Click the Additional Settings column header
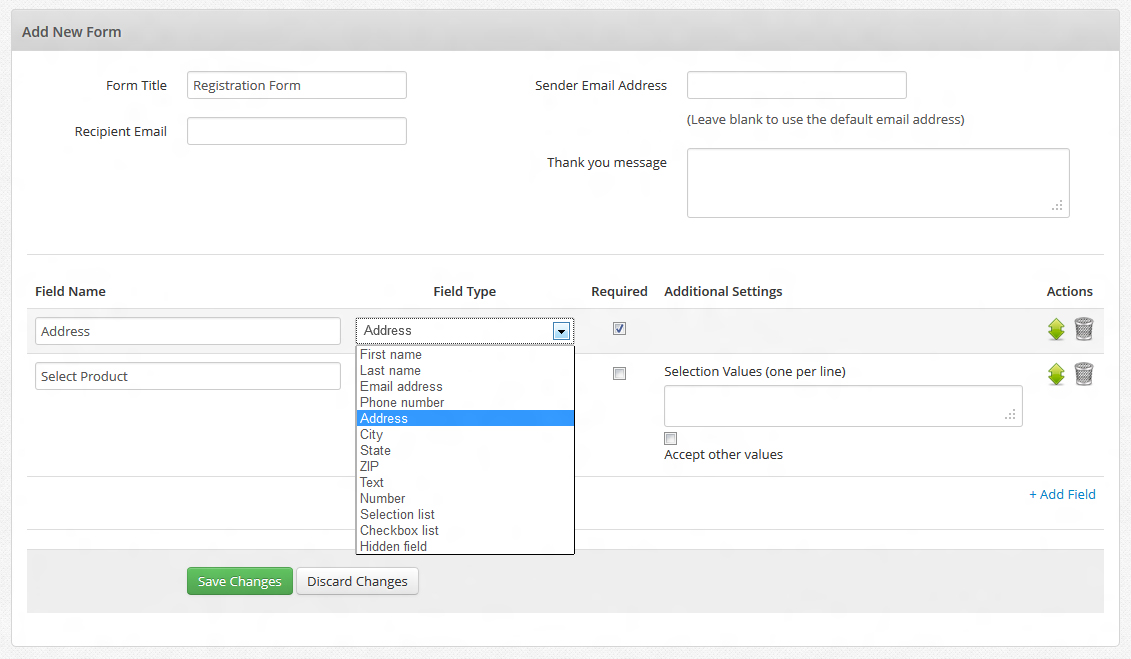Image resolution: width=1131 pixels, height=659 pixels. click(x=723, y=291)
